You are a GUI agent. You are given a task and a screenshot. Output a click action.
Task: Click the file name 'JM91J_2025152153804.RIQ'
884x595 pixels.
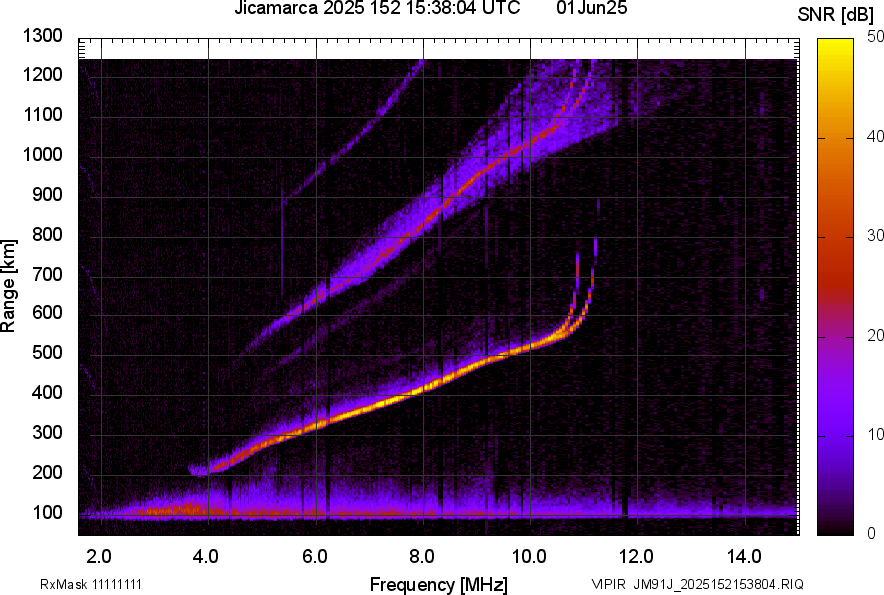click(x=718, y=584)
